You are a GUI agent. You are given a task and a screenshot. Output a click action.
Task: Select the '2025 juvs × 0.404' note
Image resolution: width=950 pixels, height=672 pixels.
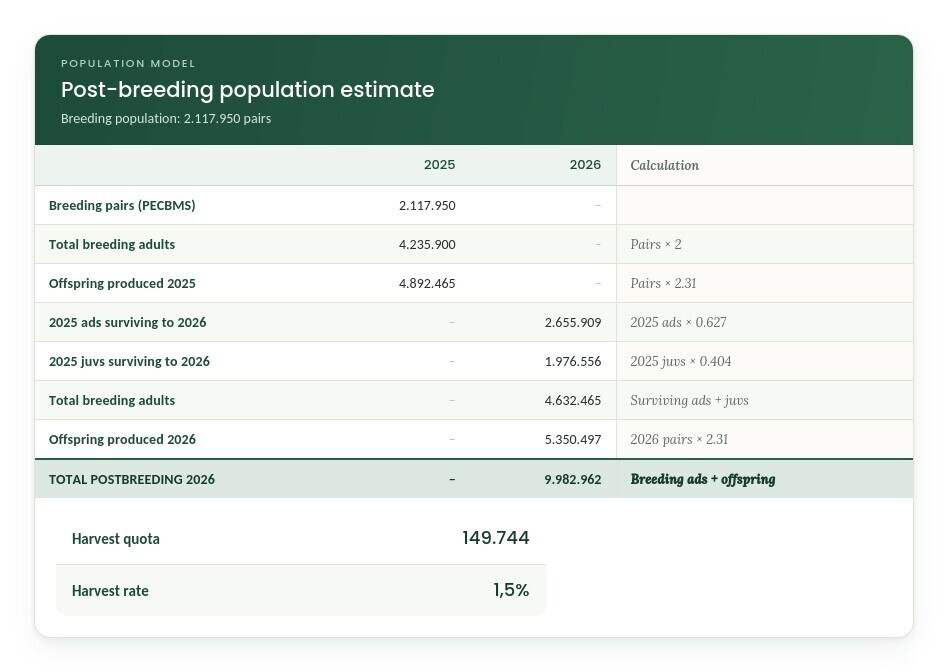click(x=680, y=362)
